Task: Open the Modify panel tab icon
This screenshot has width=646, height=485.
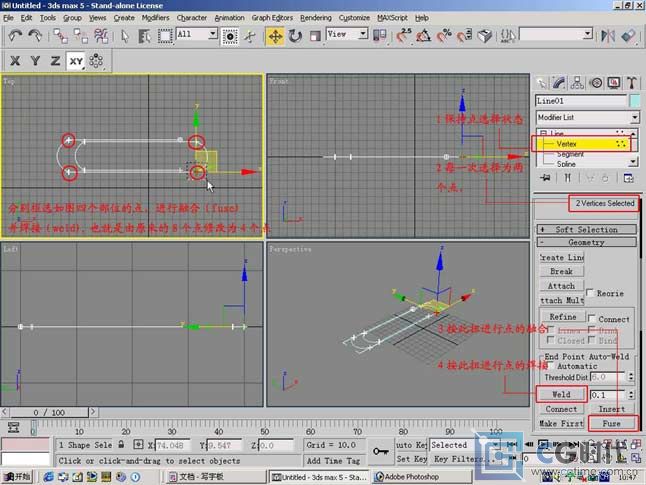Action: (559, 83)
